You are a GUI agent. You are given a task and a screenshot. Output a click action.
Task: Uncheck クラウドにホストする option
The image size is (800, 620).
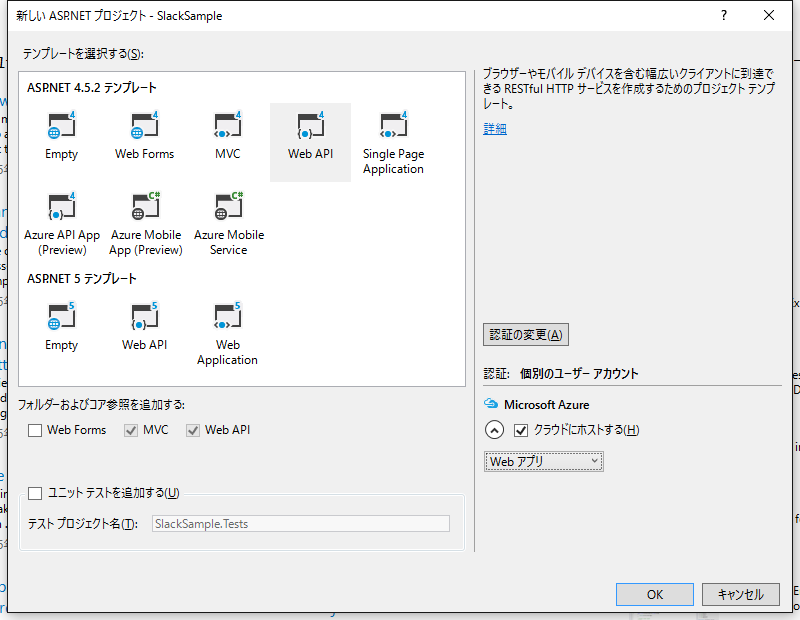click(520, 430)
